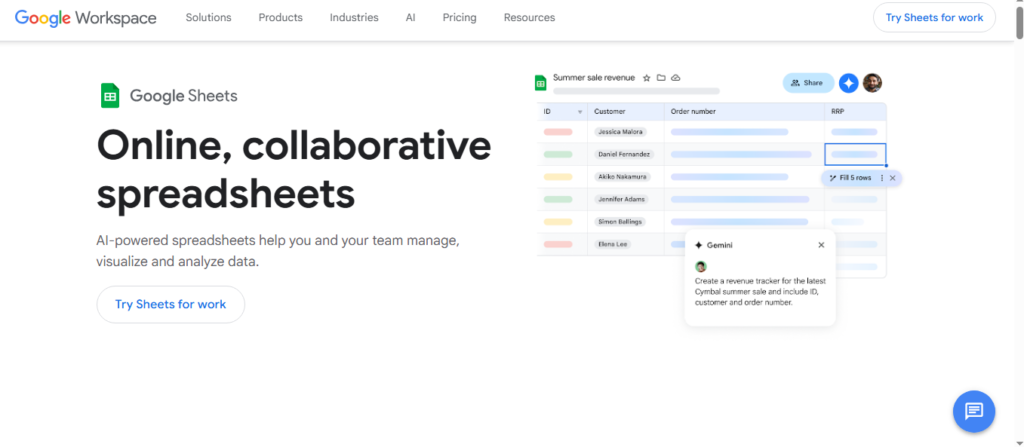Click red ID pill in Jessica Malora row

(558, 132)
